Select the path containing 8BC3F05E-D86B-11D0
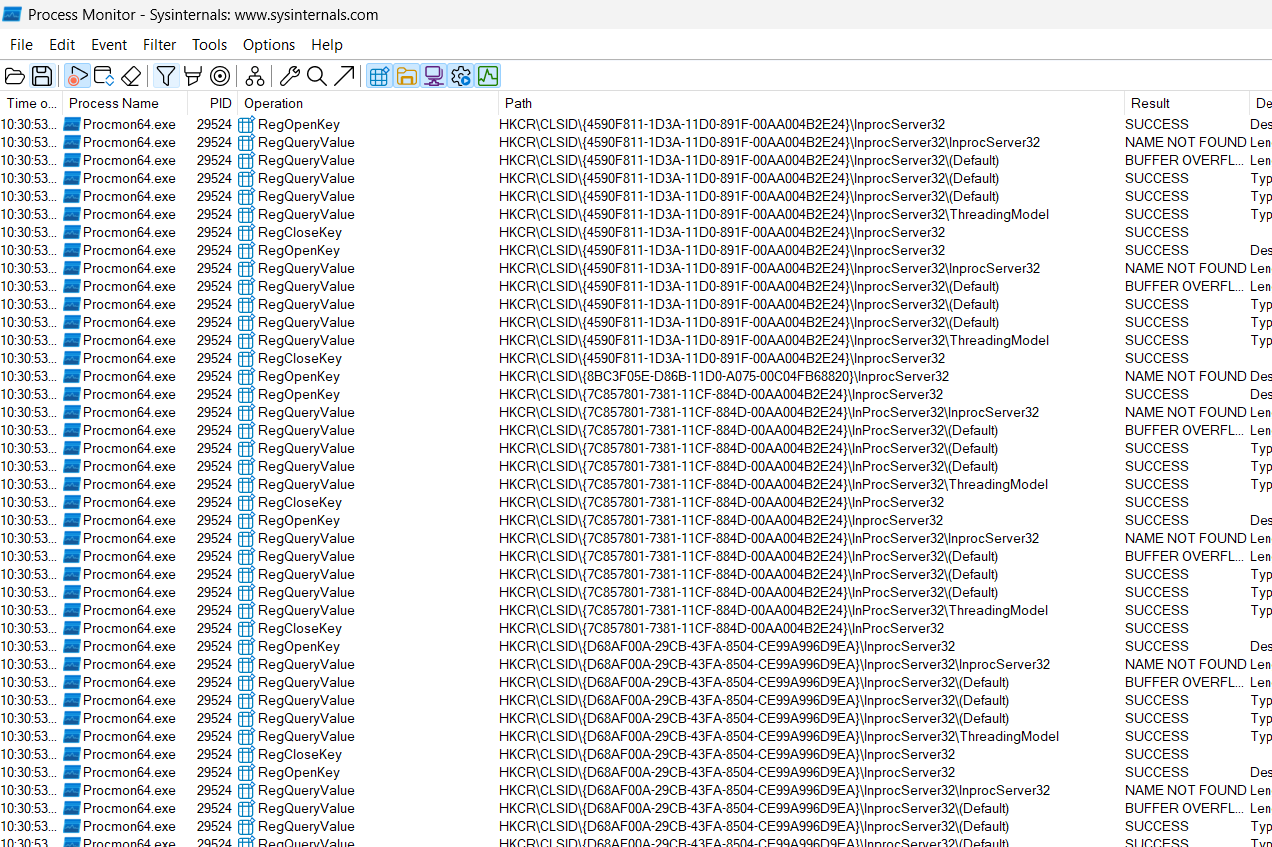This screenshot has width=1272, height=847. click(x=724, y=376)
